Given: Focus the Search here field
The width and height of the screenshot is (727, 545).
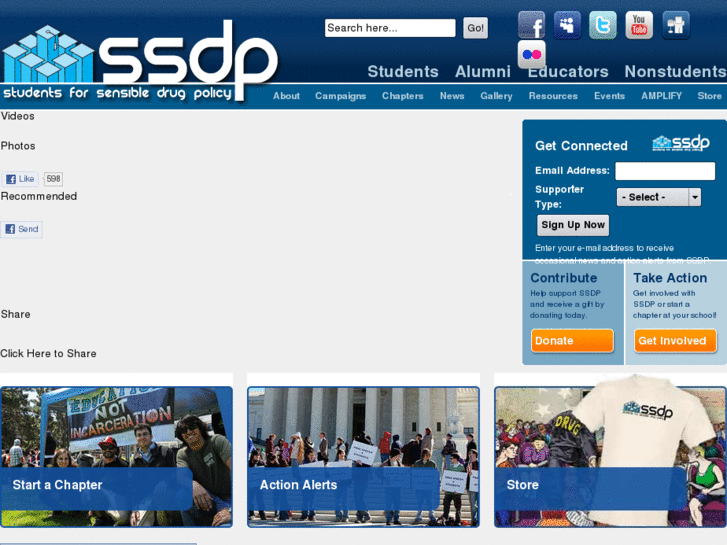Looking at the screenshot, I should (390, 28).
